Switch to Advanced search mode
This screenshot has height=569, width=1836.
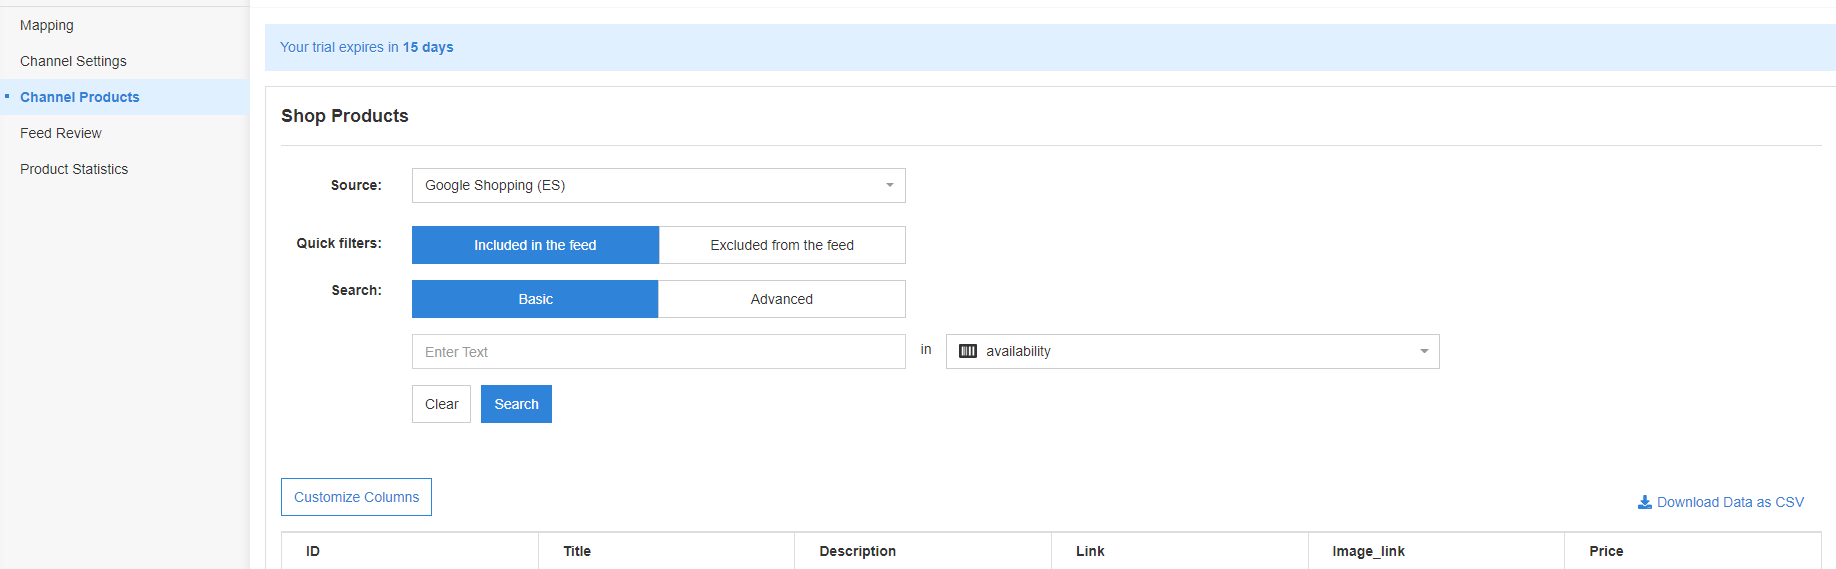782,299
